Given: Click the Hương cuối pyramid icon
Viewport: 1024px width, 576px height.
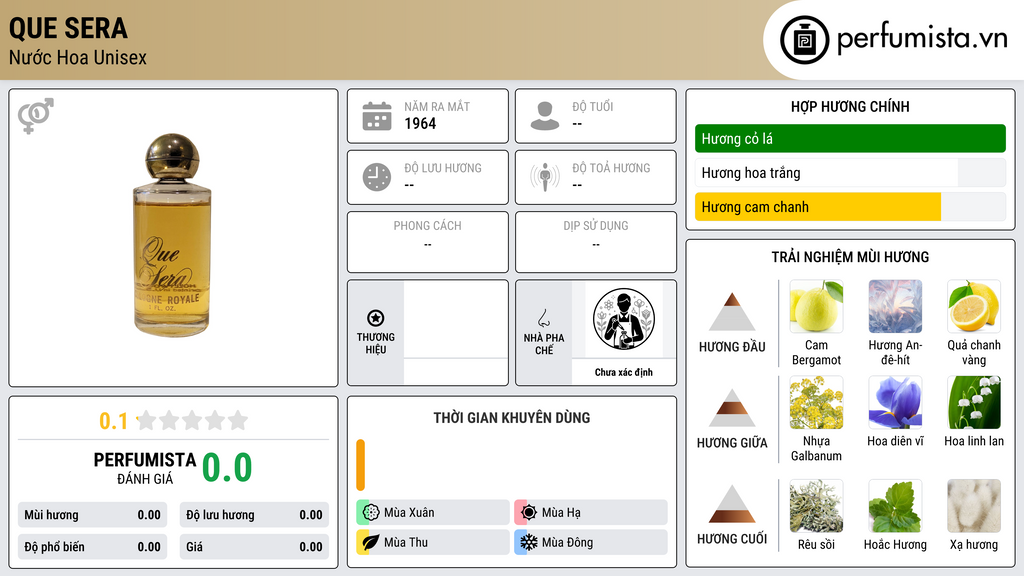Looking at the screenshot, I should [732, 504].
